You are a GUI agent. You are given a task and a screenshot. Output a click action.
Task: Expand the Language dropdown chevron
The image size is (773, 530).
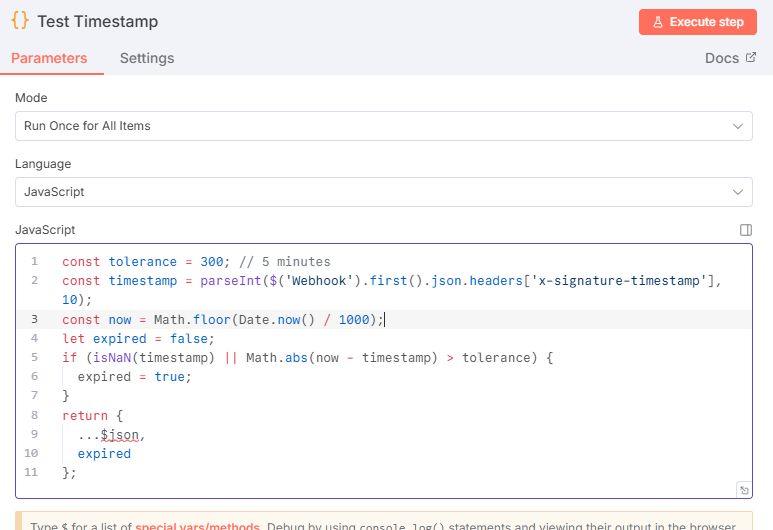[x=738, y=192]
